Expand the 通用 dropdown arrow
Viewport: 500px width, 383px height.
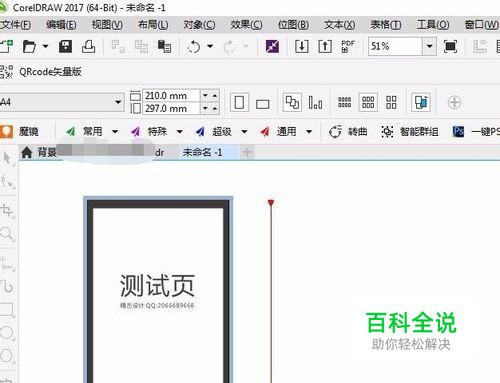(309, 132)
